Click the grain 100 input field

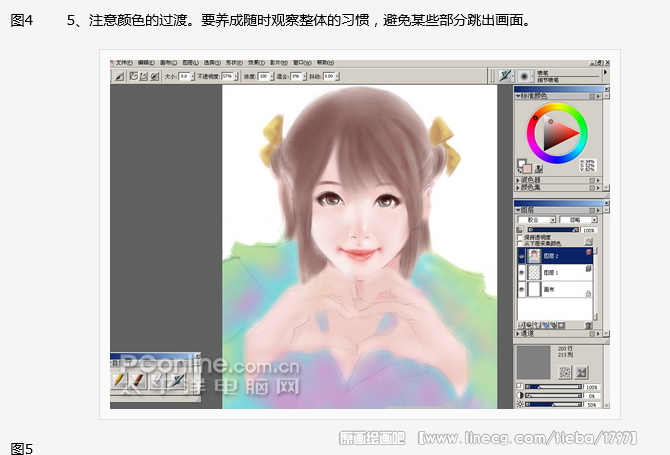264,76
